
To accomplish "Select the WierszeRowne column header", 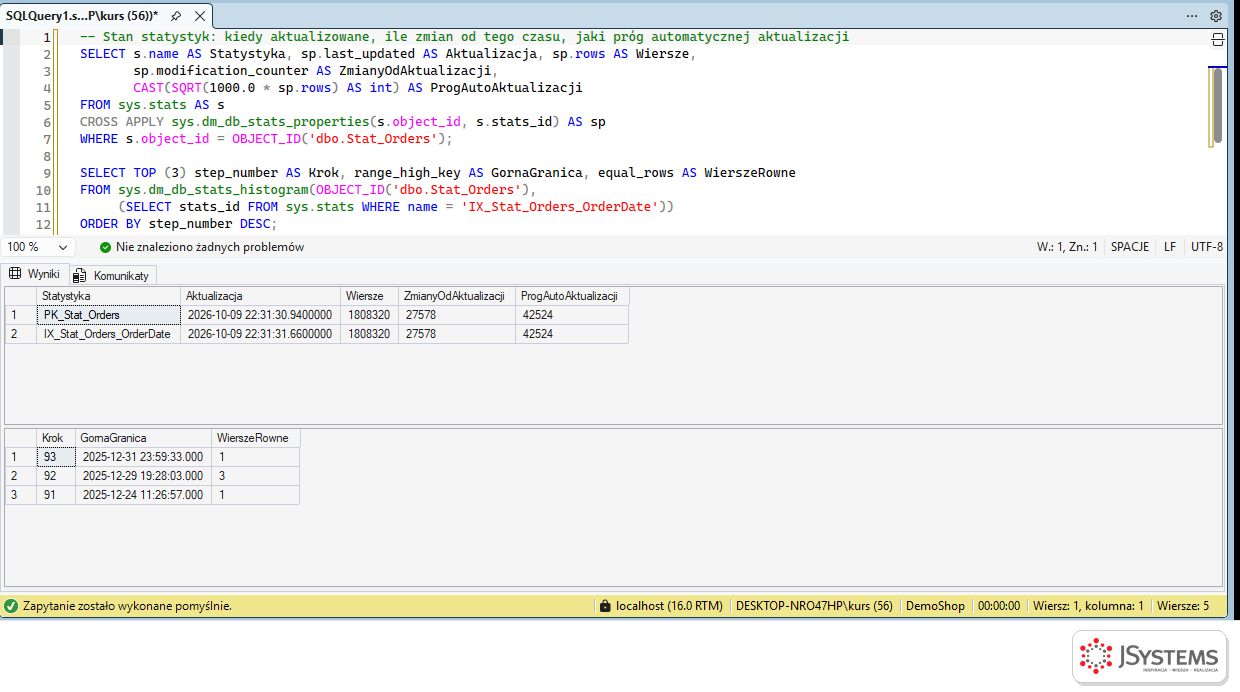I will click(x=255, y=438).
